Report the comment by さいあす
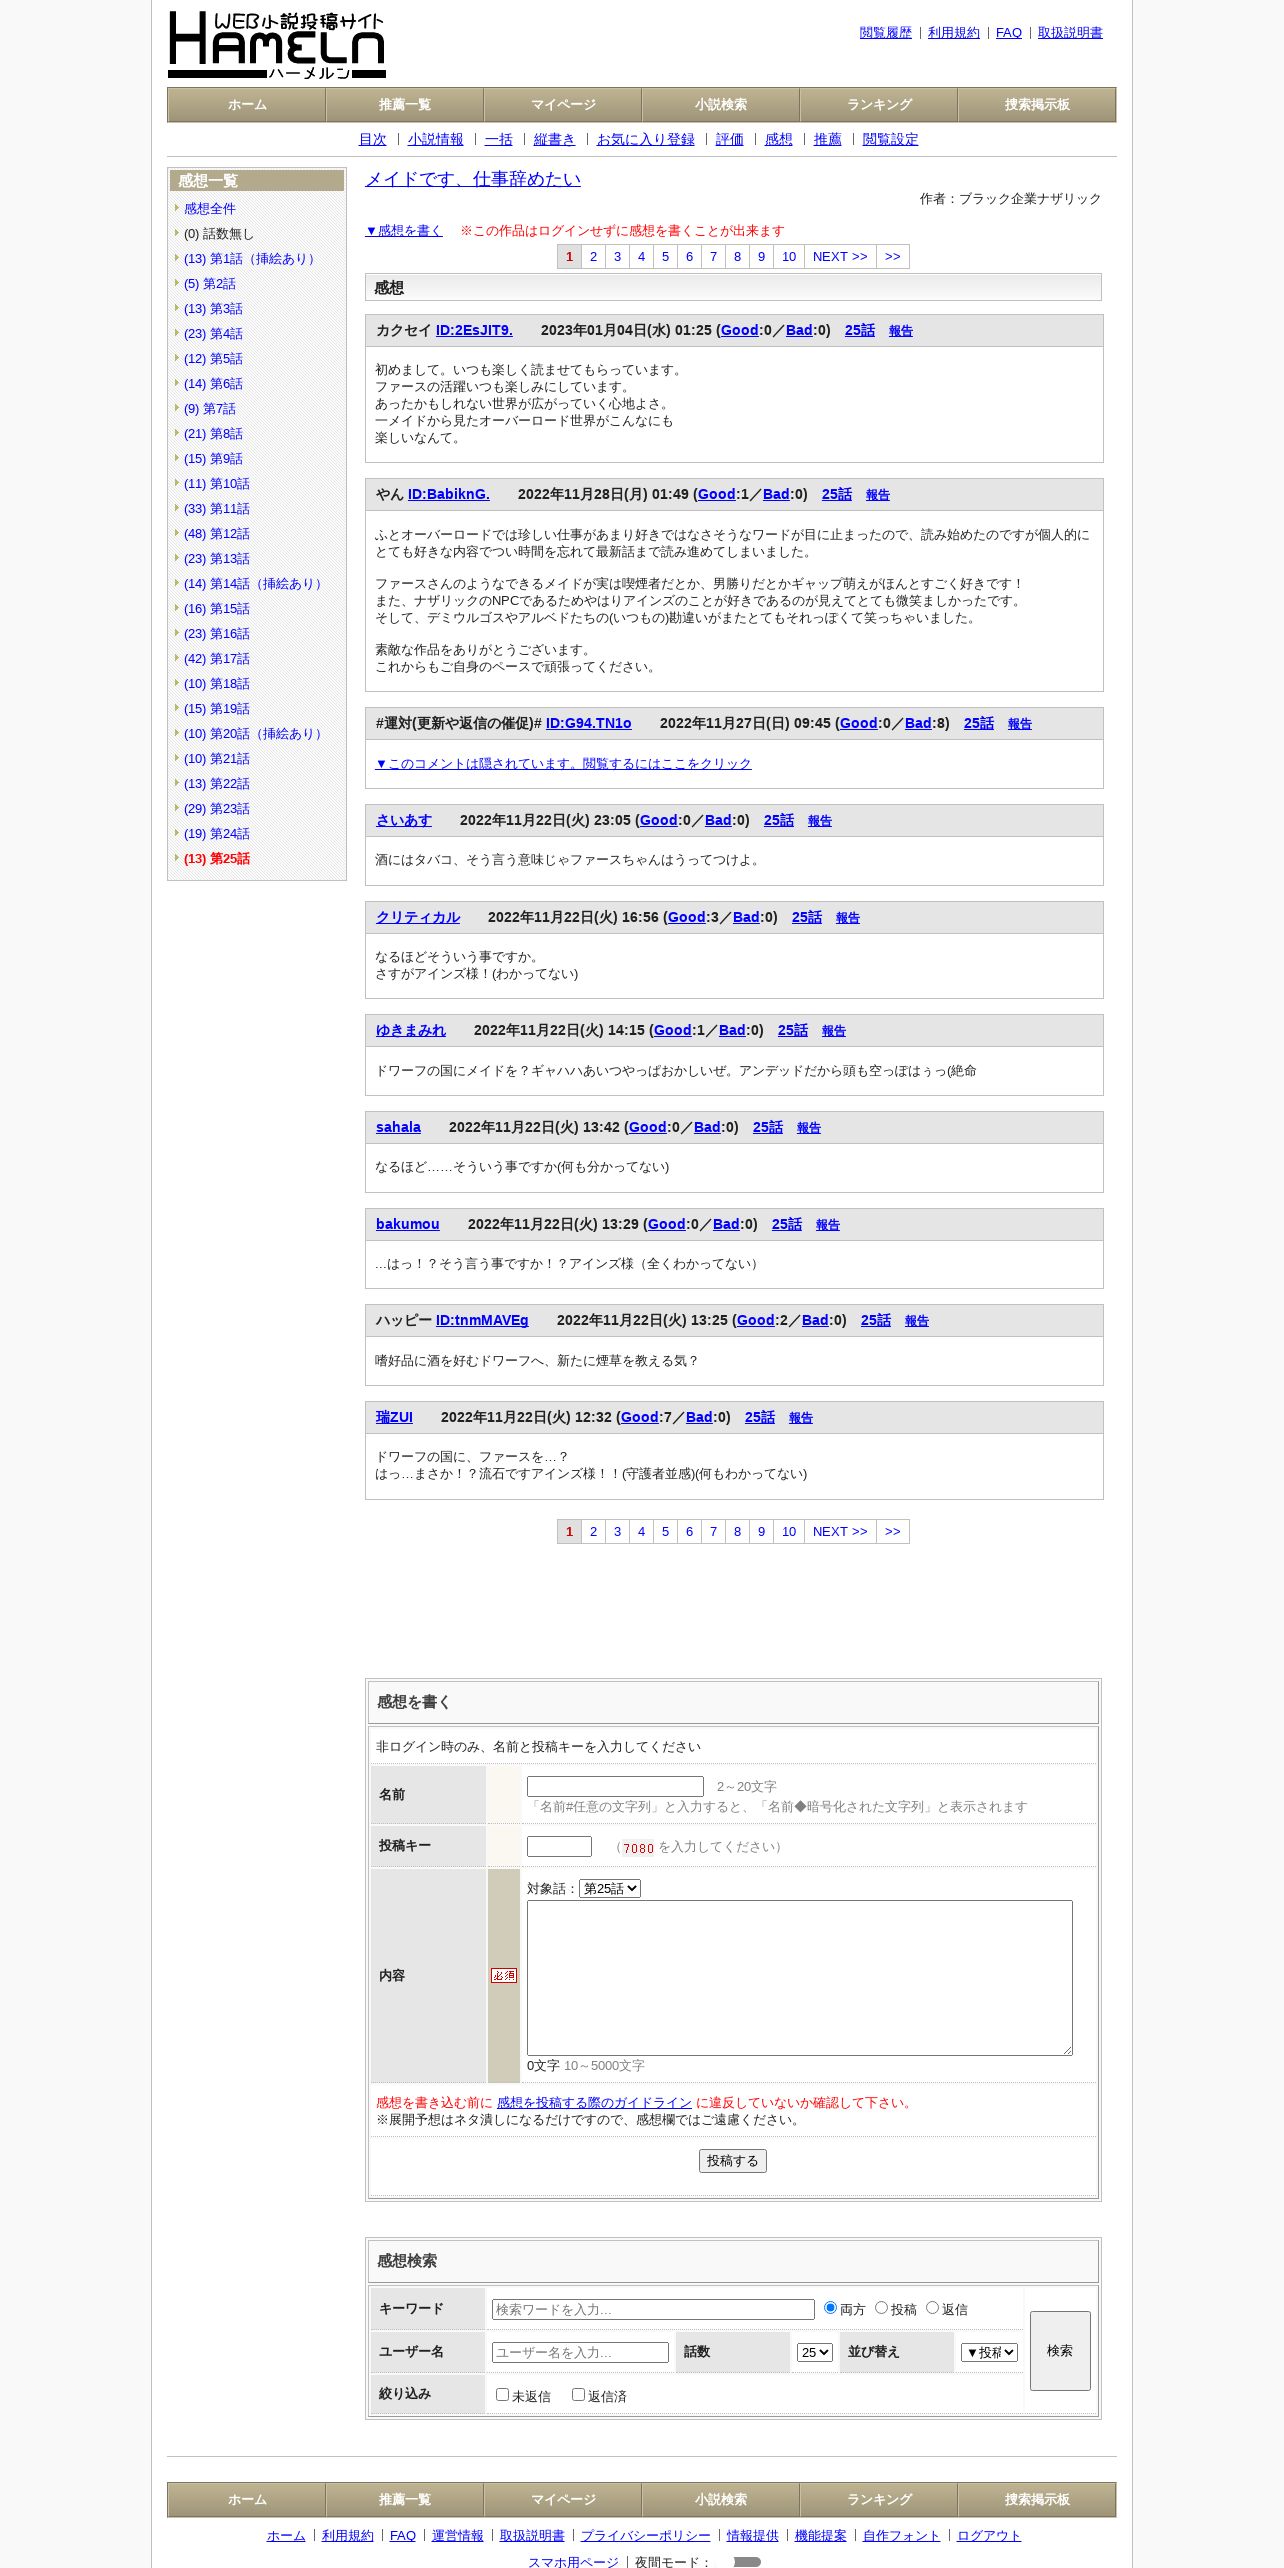This screenshot has width=1284, height=2568. 820,820
